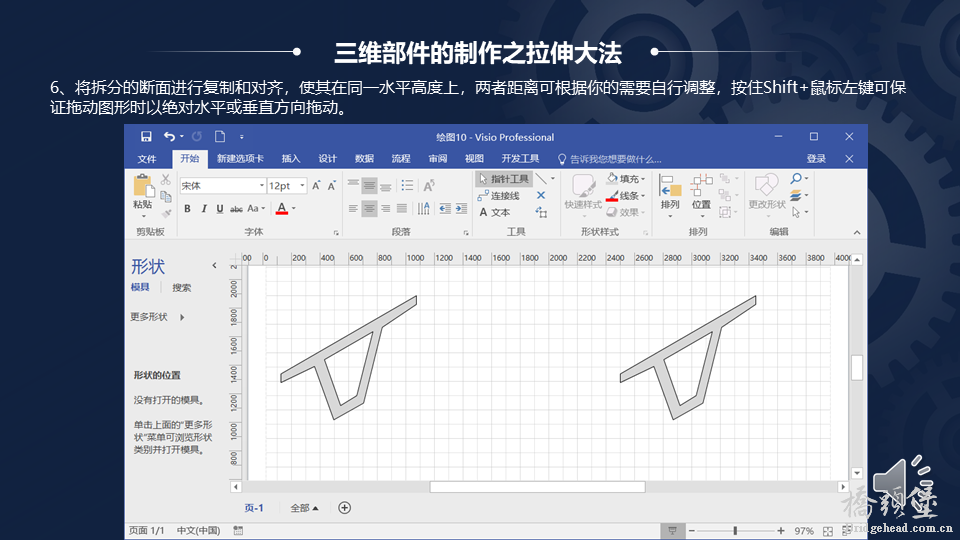Click the horizontal scrollbar thumb
960x540 pixels.
coord(537,487)
